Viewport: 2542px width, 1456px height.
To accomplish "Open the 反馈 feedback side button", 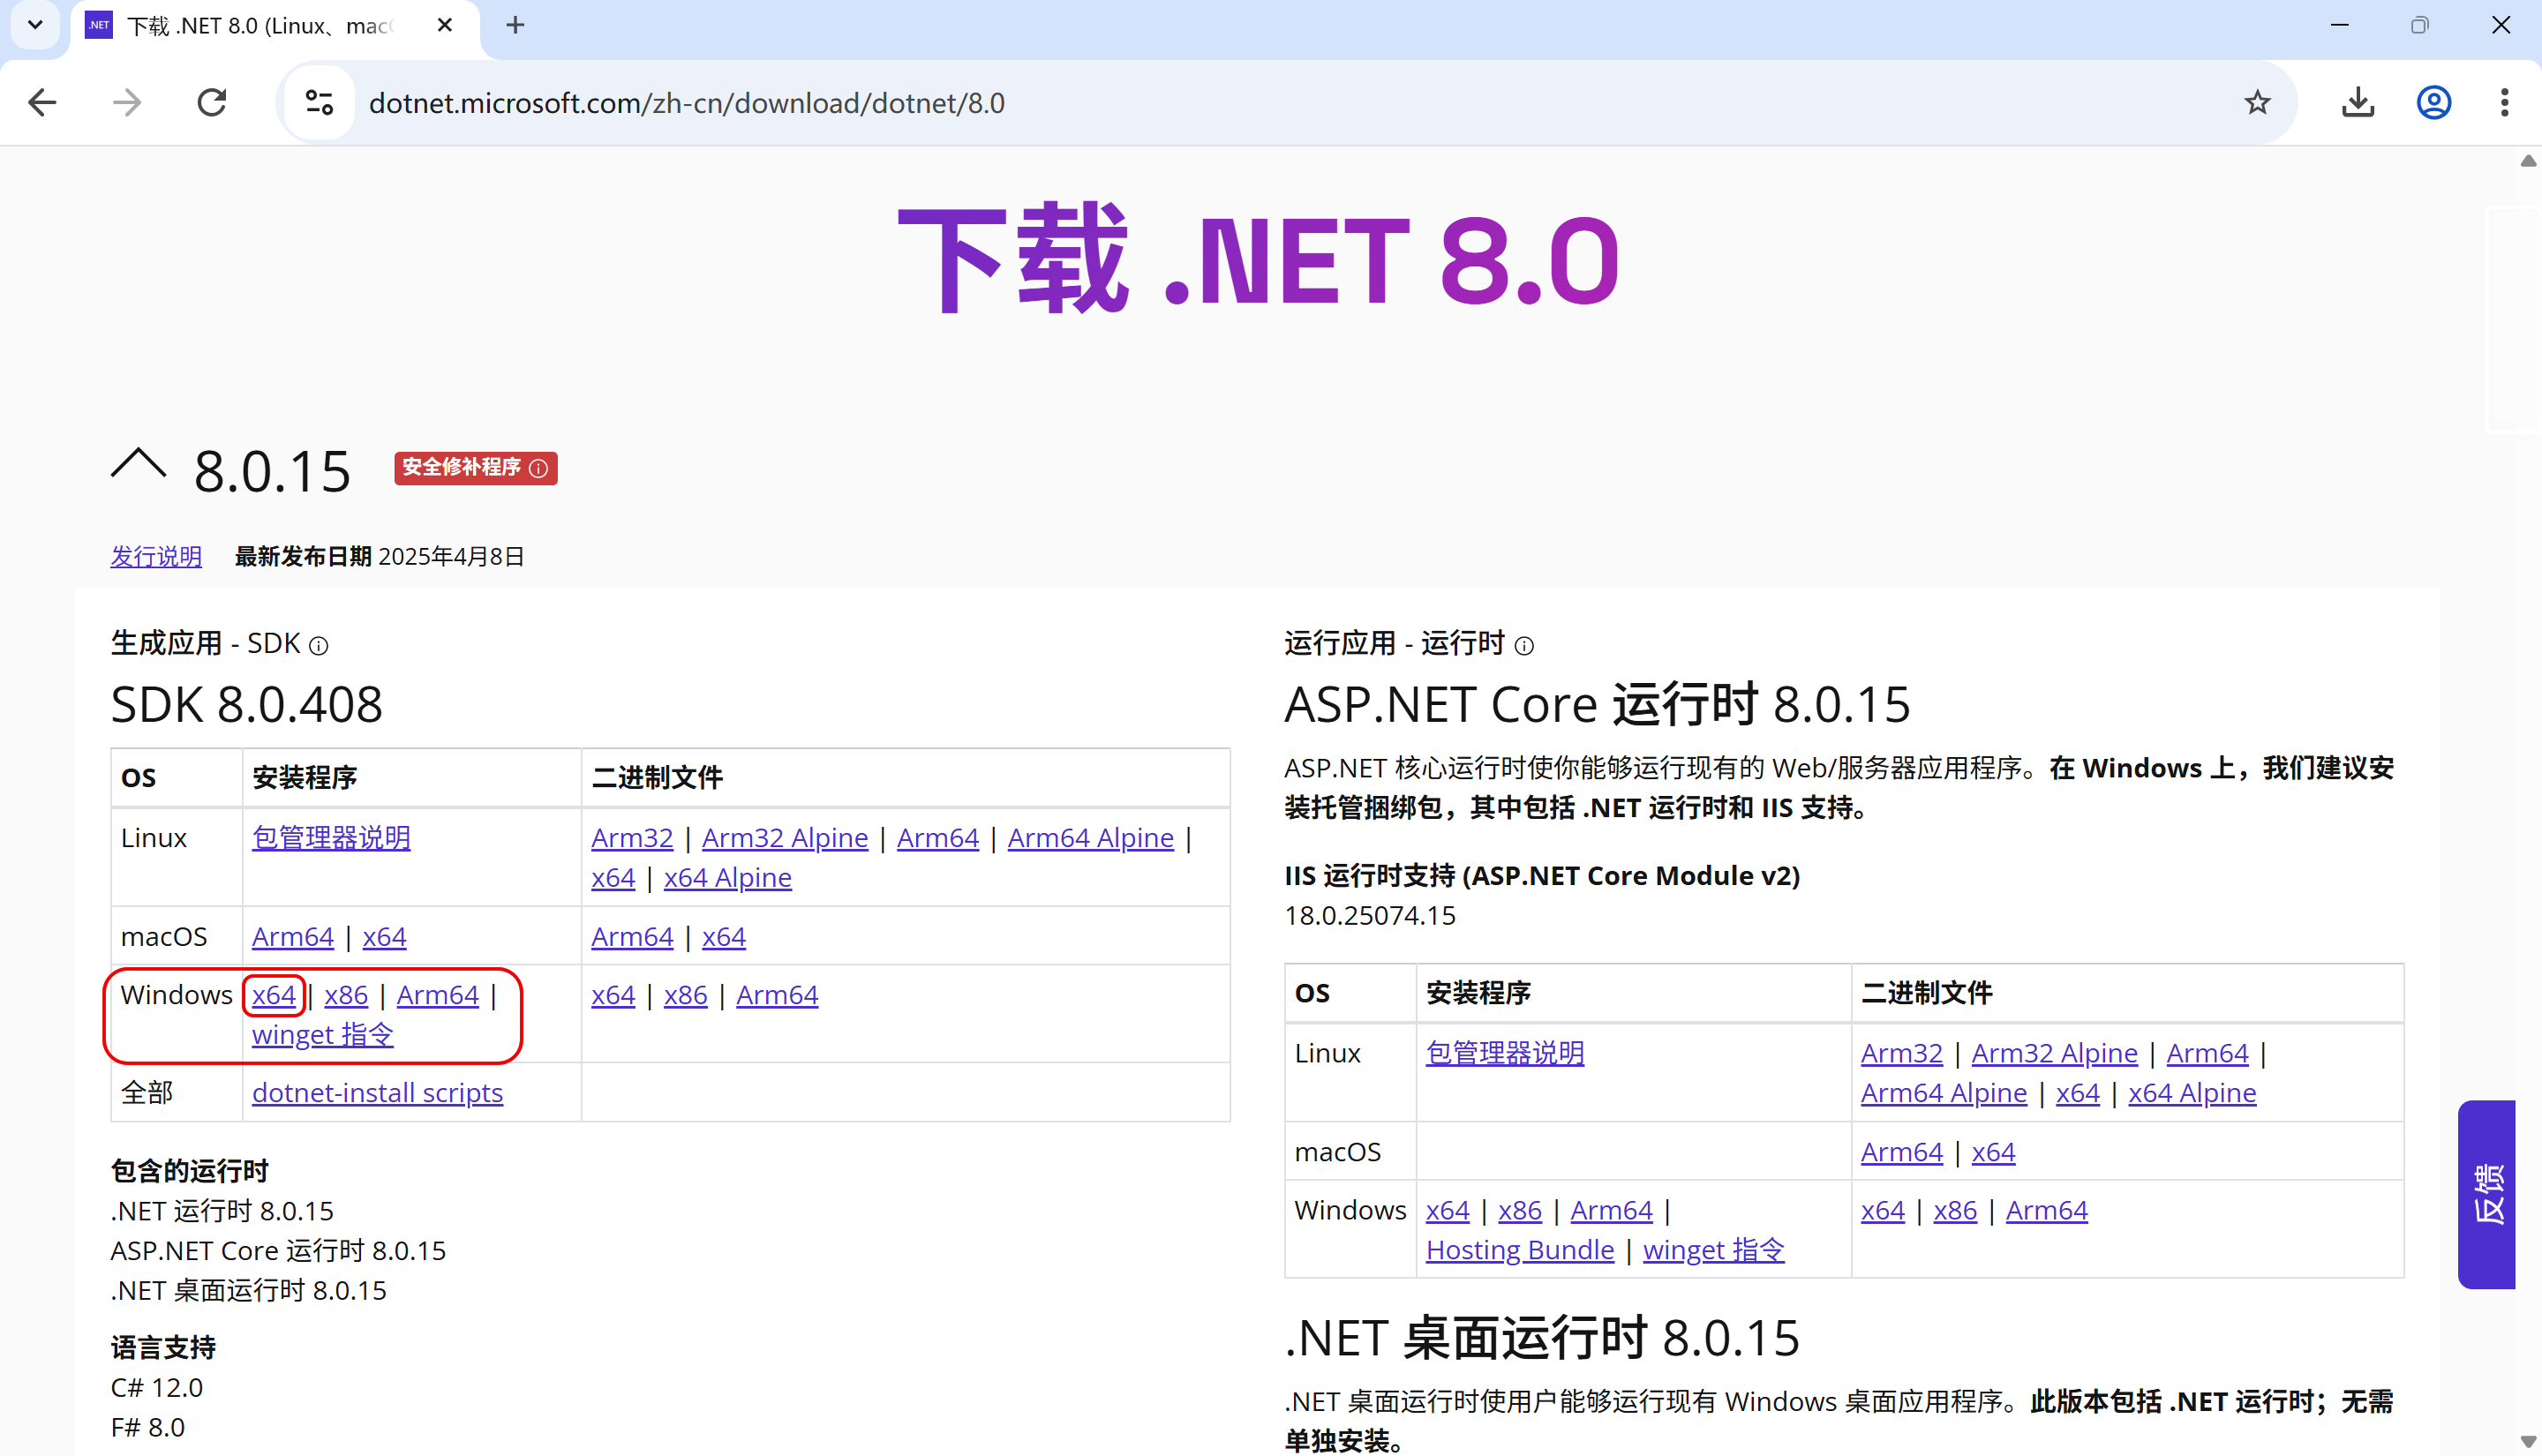I will [x=2486, y=1194].
